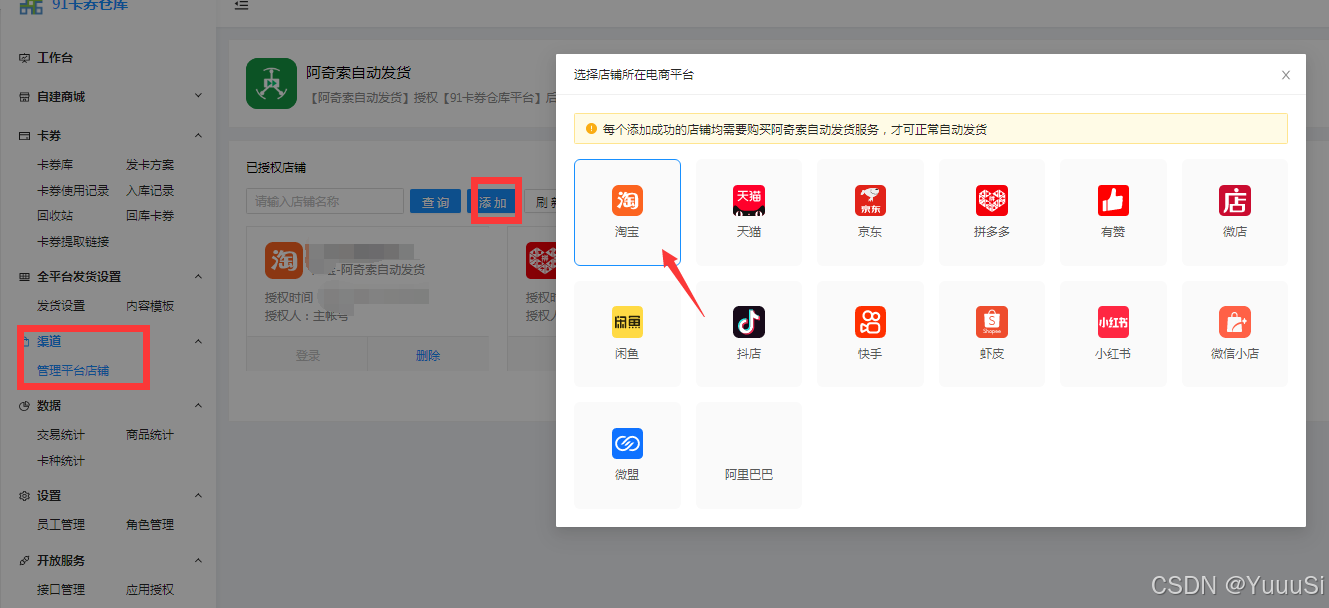The width and height of the screenshot is (1329, 608).
Task: Choose the Xiaohongshu (小红书) icon
Action: pos(1113,322)
